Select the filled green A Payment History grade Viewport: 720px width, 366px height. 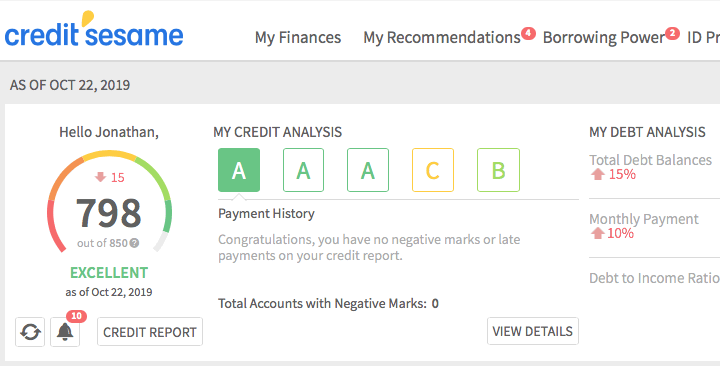[x=239, y=170]
